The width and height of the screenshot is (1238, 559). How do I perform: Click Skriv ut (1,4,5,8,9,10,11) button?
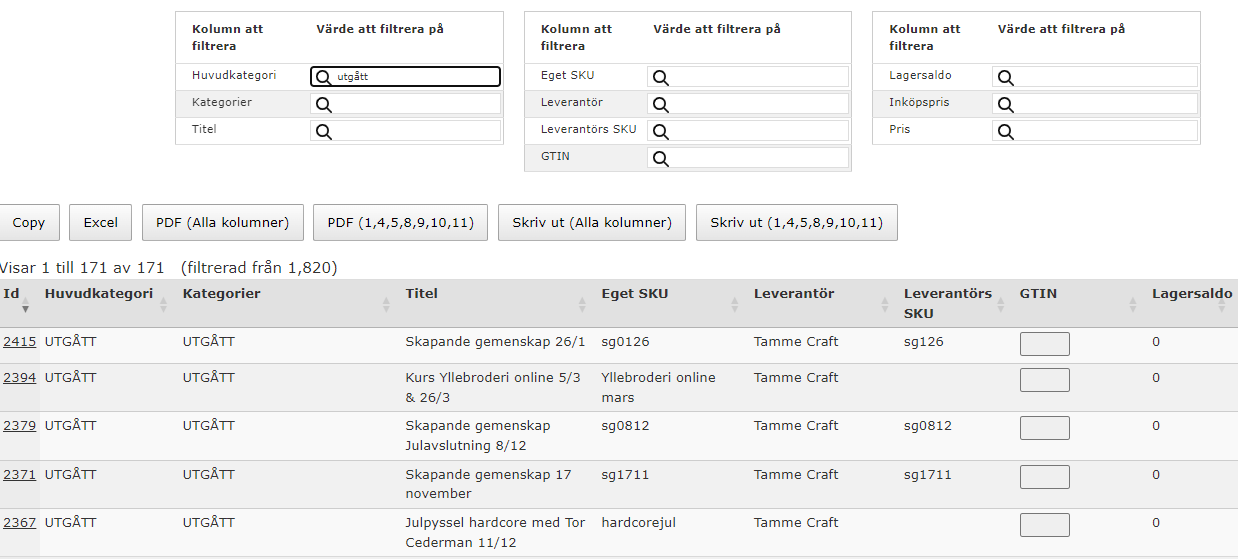point(796,223)
